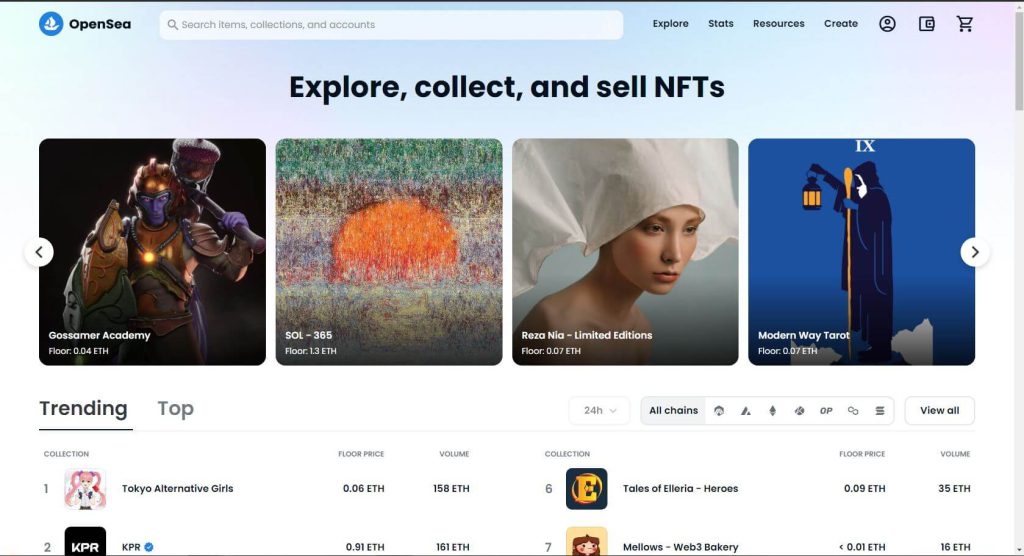Click Floor: 1.3 ETH text on SOL card

click(x=311, y=352)
